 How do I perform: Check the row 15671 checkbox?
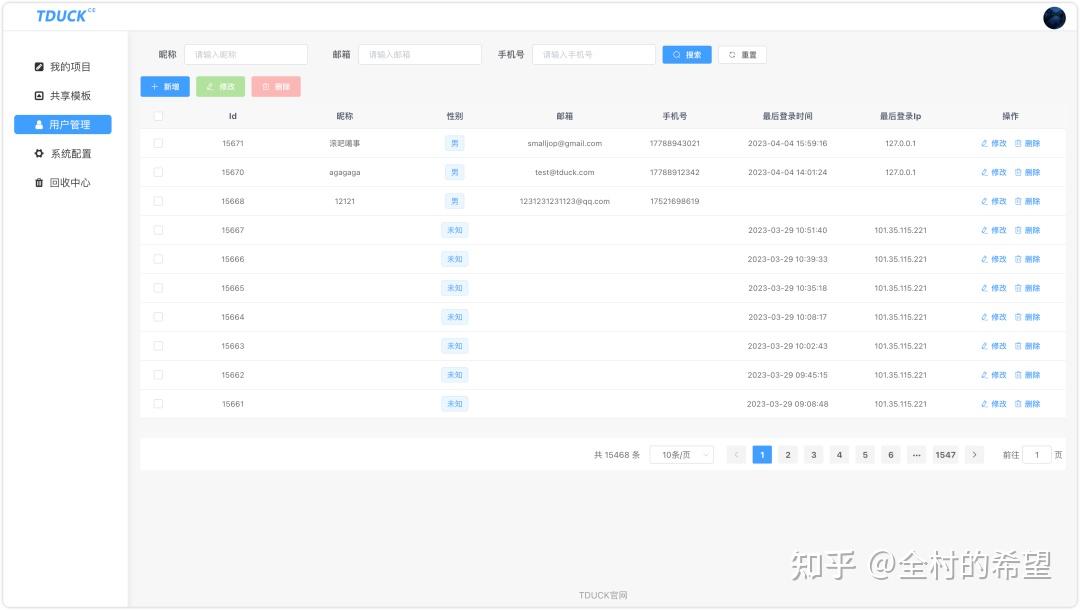(158, 143)
